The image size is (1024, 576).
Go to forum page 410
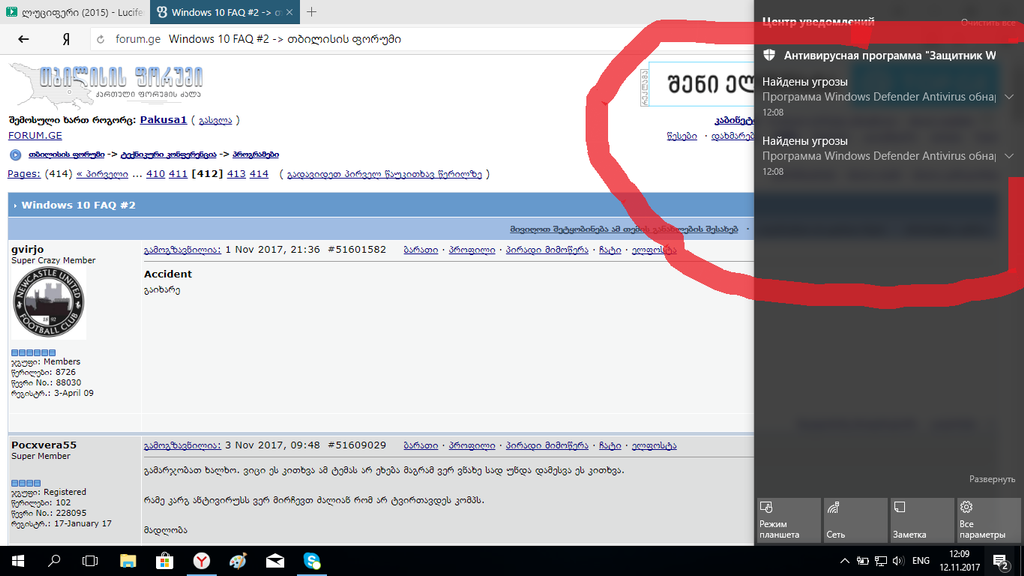click(155, 174)
